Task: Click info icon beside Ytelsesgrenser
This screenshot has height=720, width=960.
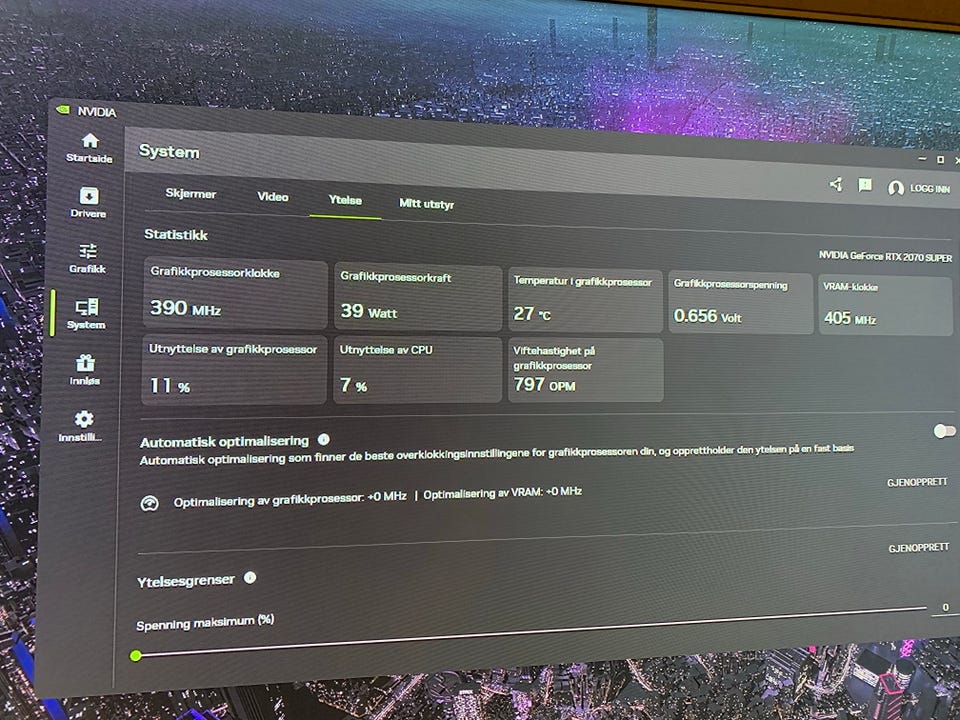Action: 250,577
